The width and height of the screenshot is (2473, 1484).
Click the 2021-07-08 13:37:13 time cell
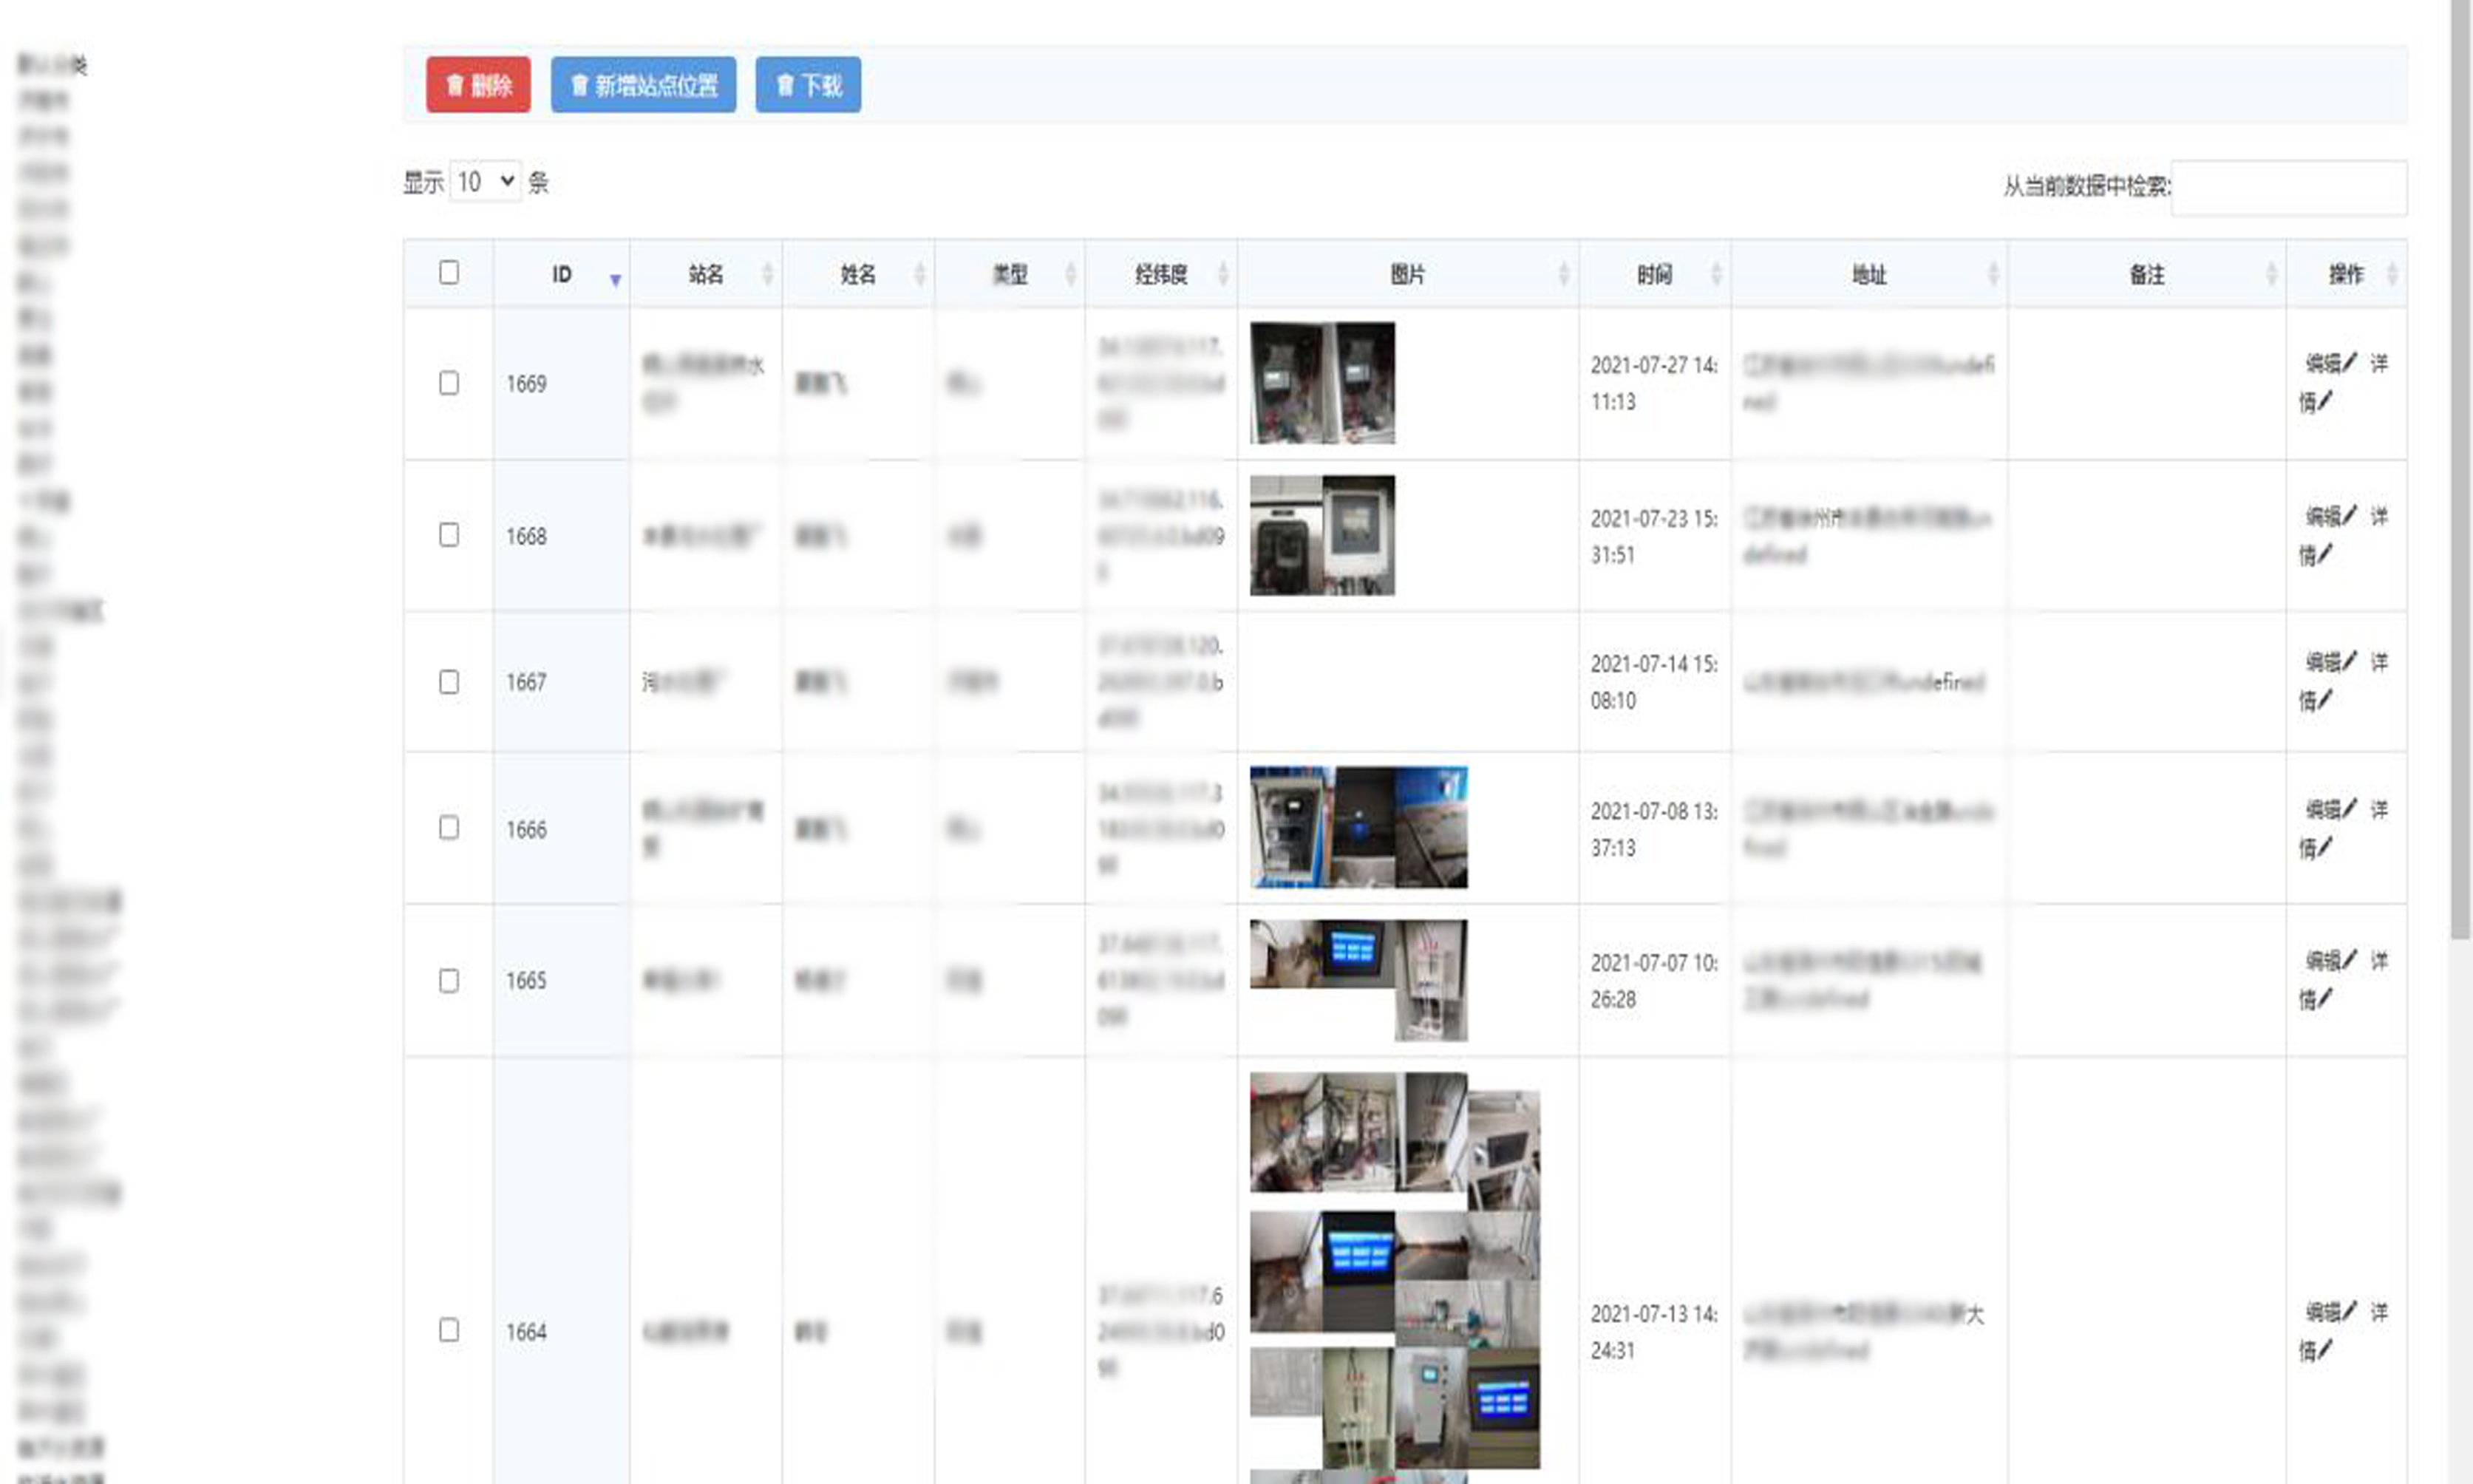tap(1654, 829)
